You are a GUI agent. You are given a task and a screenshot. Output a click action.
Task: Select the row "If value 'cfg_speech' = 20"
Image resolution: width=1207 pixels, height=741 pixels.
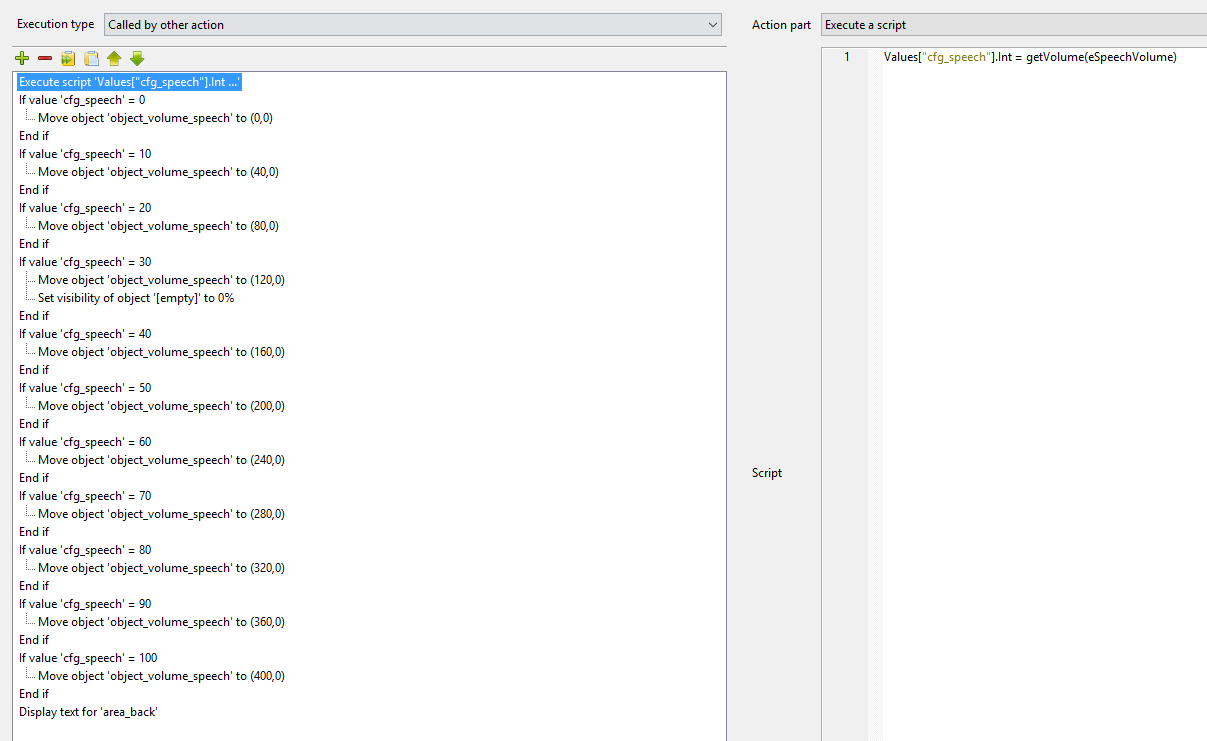click(85, 208)
